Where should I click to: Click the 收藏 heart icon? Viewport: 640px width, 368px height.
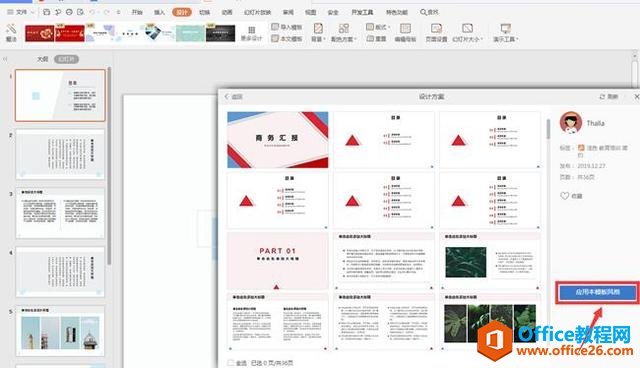tap(564, 196)
